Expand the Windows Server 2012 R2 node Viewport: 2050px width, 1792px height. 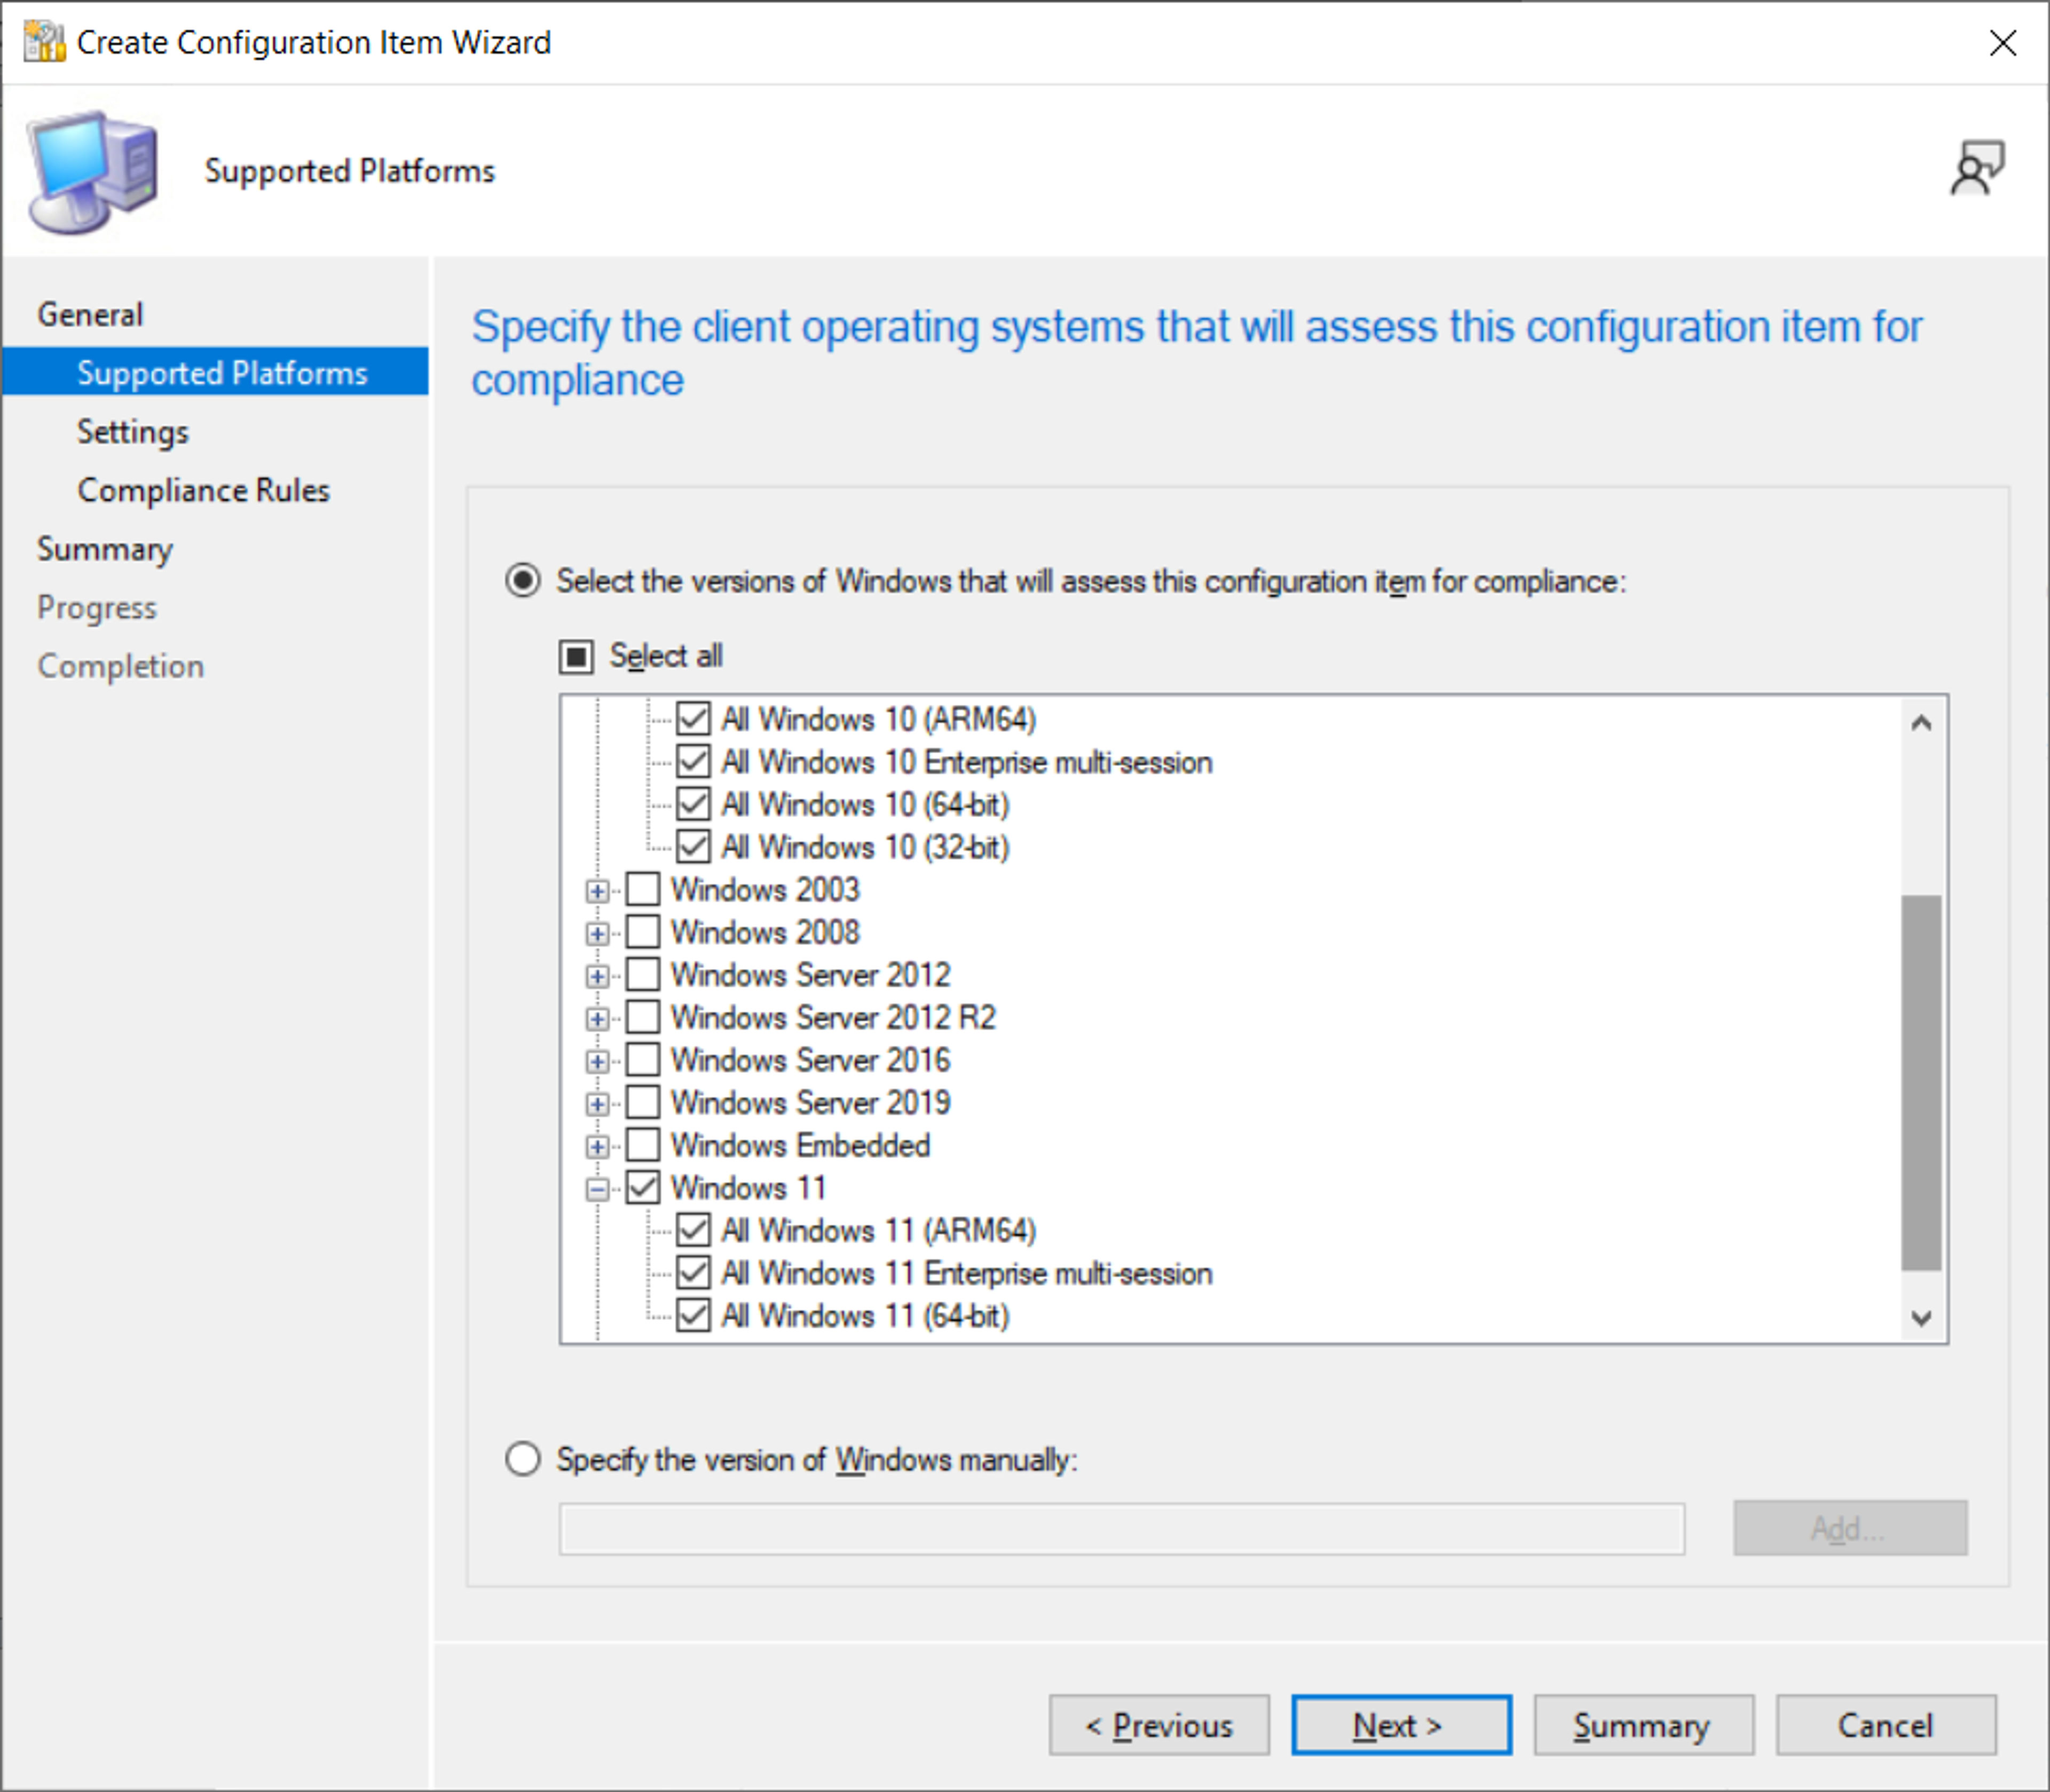(x=597, y=1018)
